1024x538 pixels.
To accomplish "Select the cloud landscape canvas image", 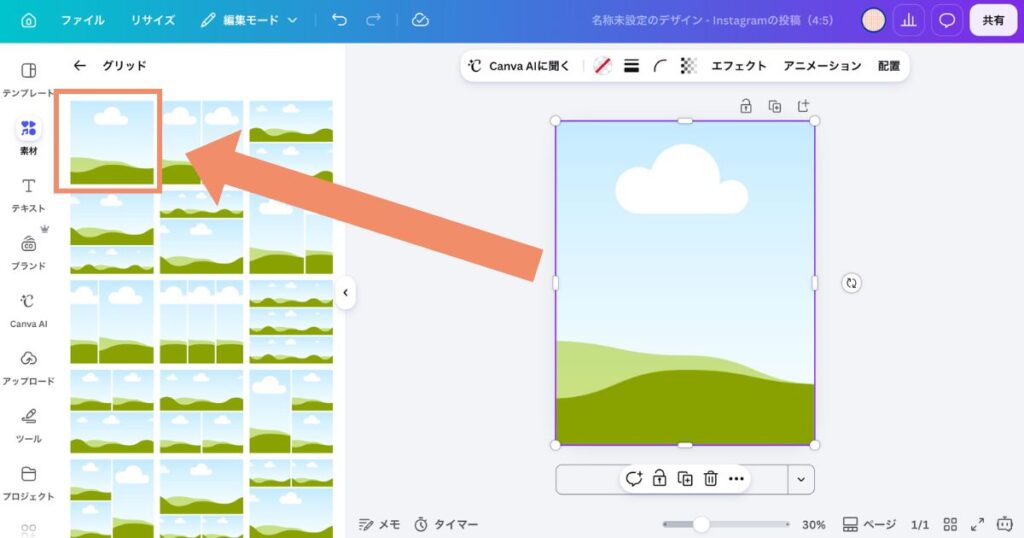I will coord(685,283).
